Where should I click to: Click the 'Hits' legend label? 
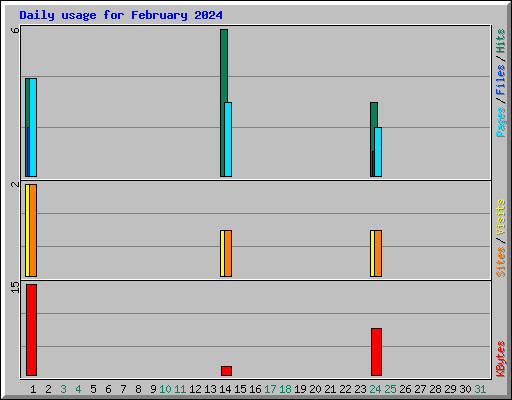(501, 41)
